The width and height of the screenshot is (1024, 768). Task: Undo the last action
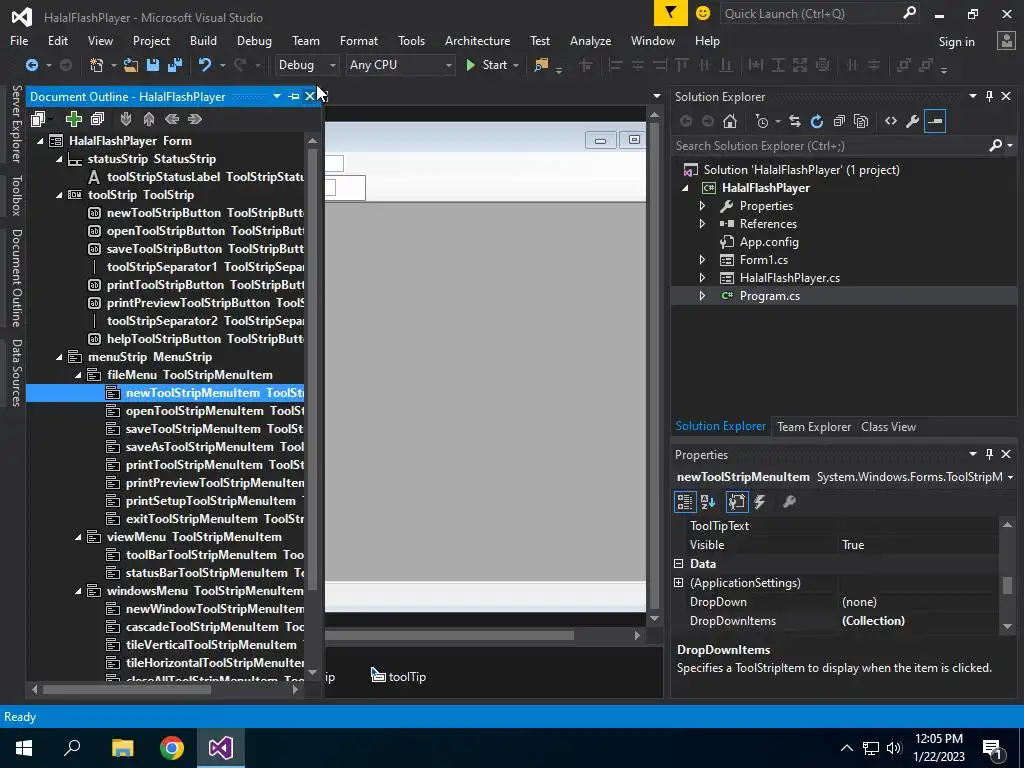tap(205, 65)
